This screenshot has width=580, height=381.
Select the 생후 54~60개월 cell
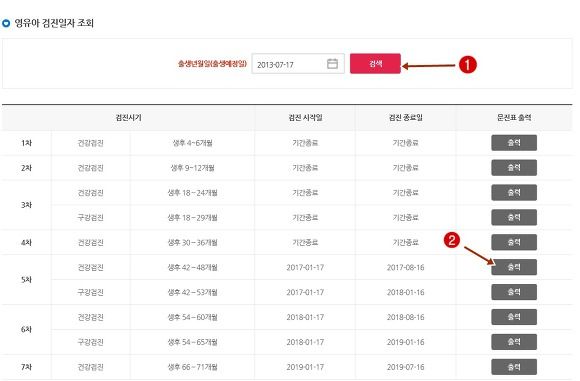[192, 317]
